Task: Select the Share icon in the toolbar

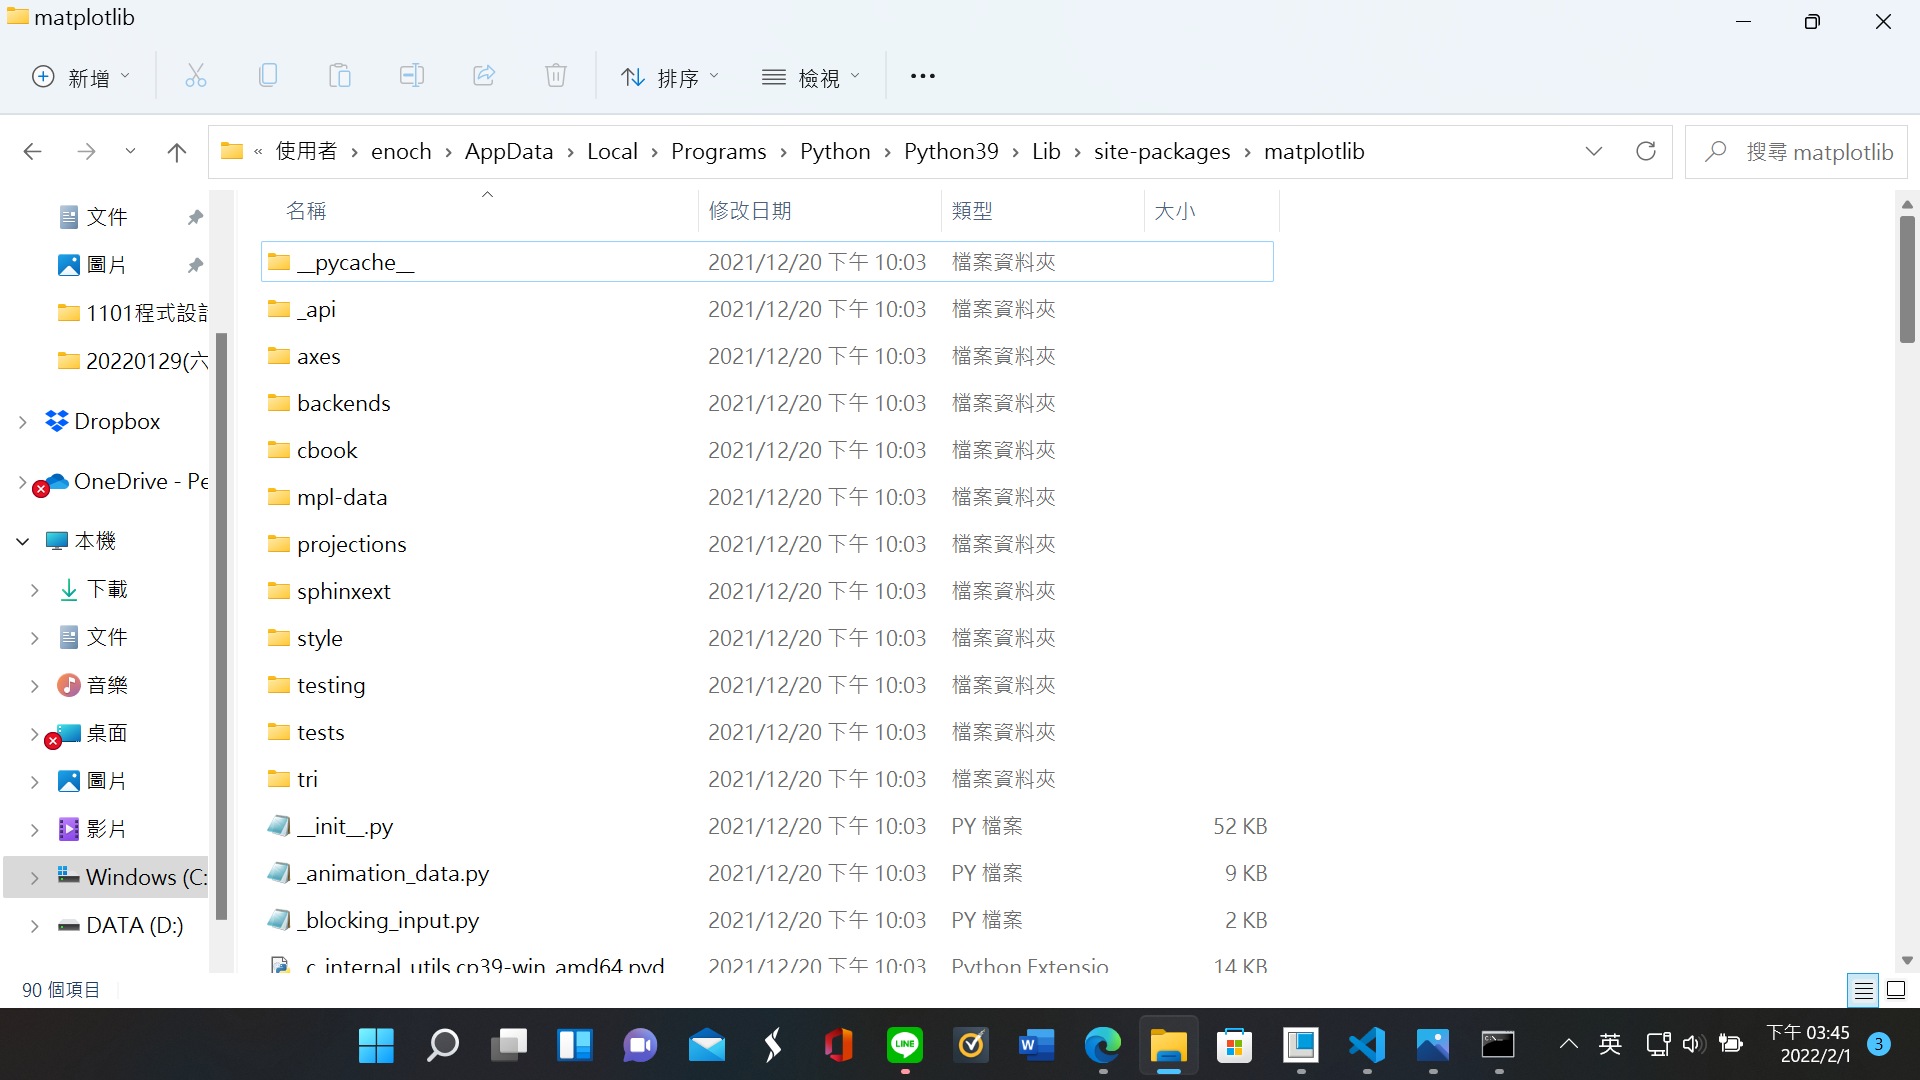Action: click(483, 75)
